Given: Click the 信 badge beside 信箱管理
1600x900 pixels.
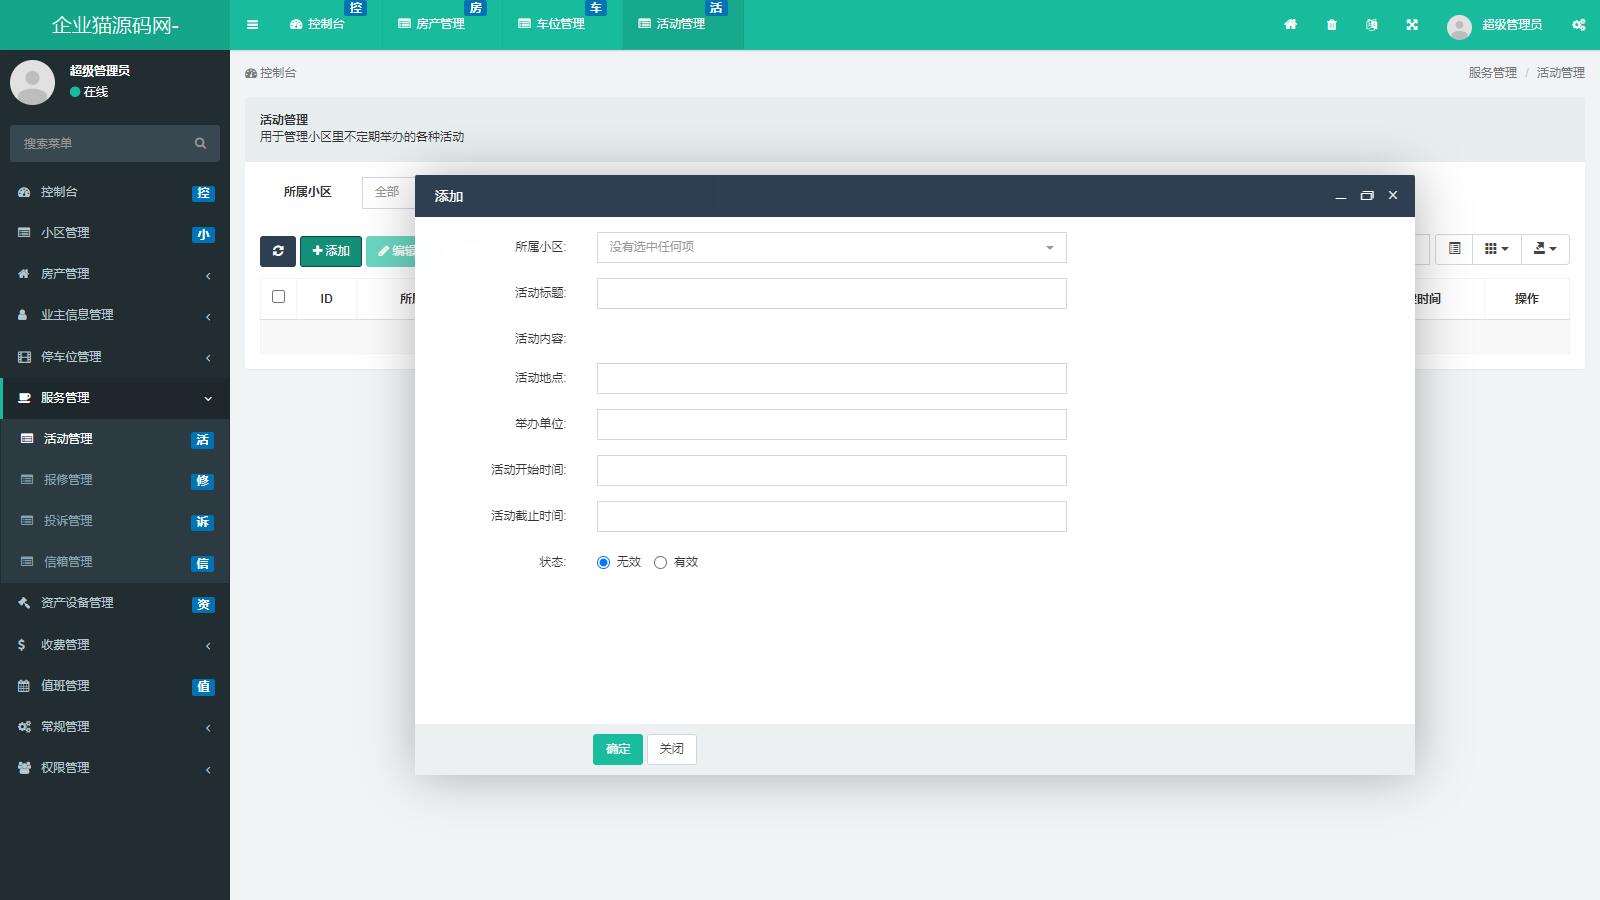Looking at the screenshot, I should click(x=202, y=563).
